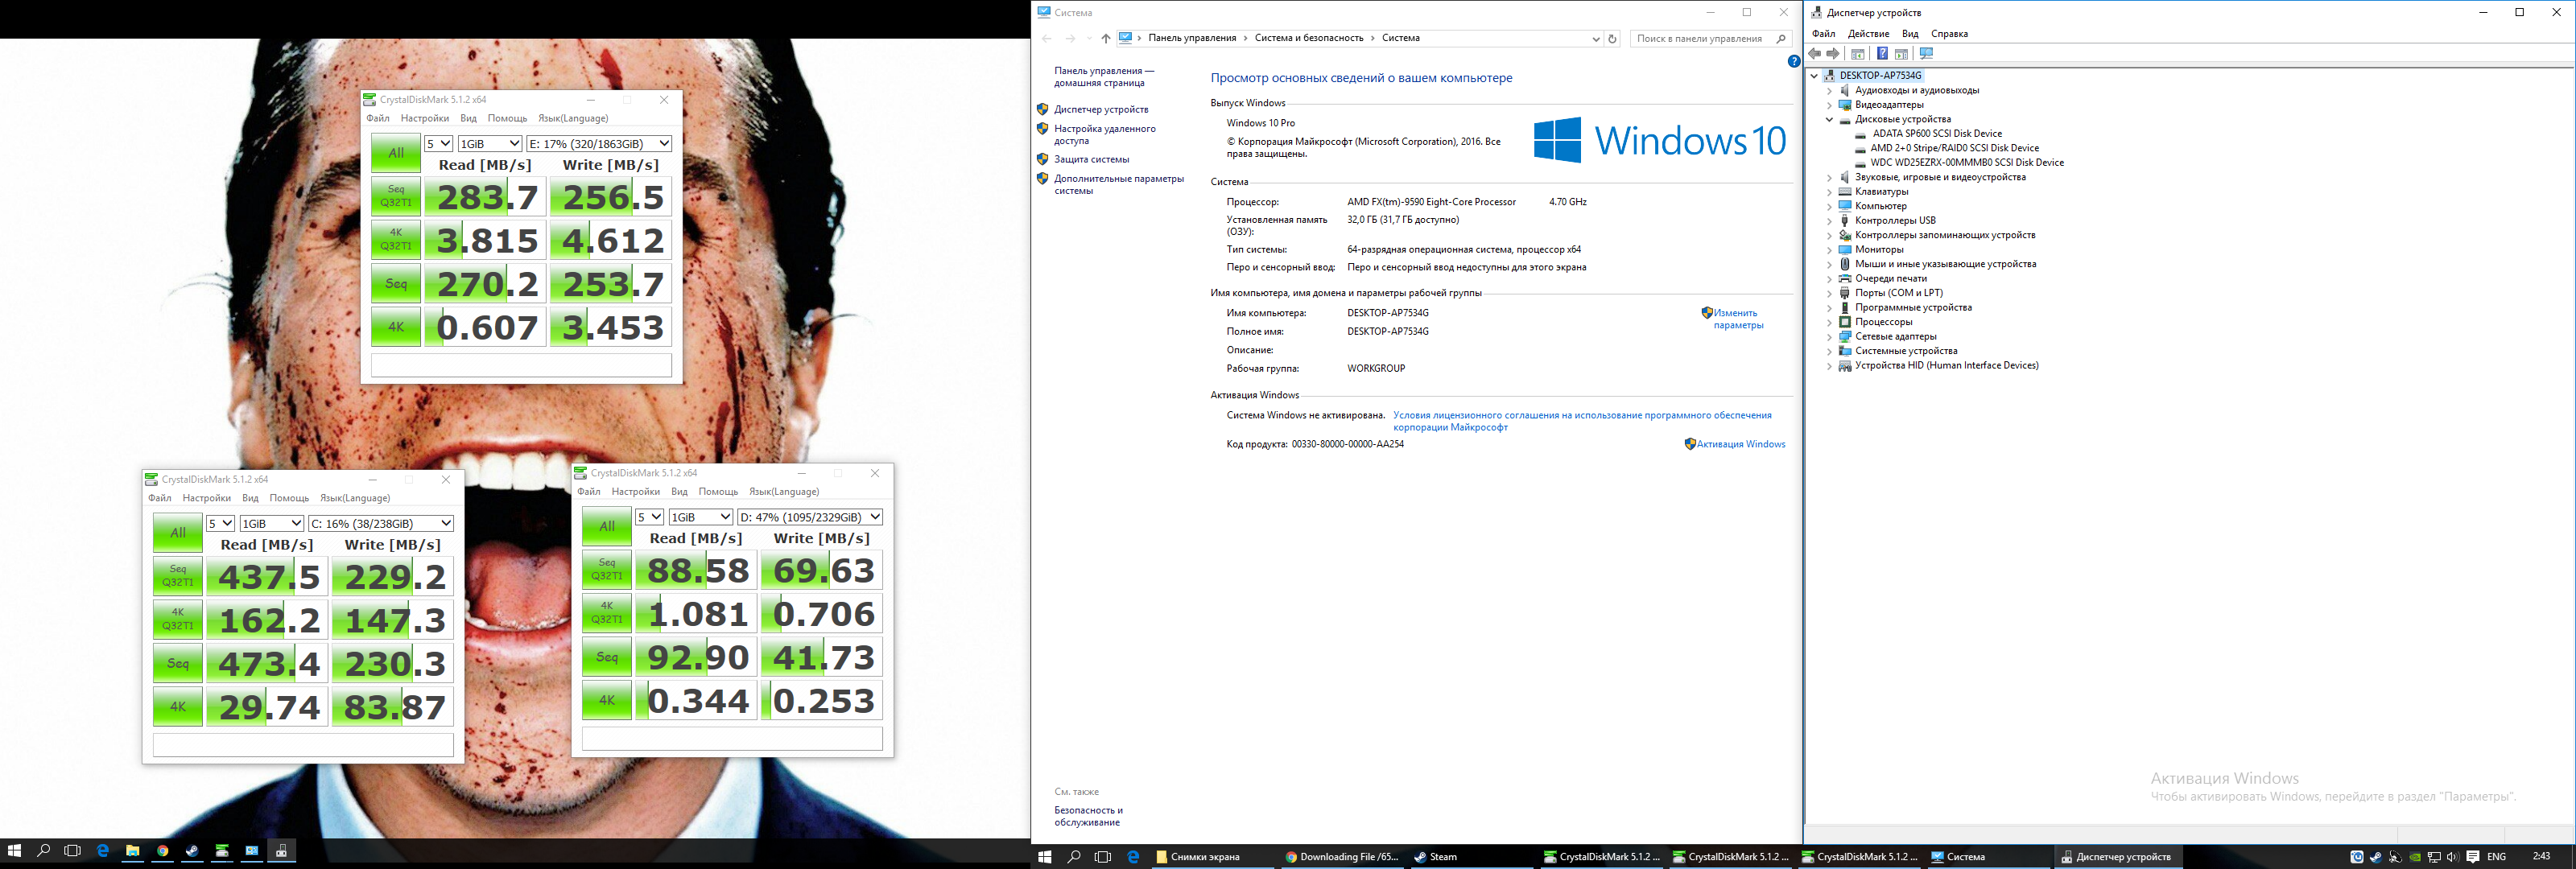Click scan for hardware changes toolbar icon
The height and width of the screenshot is (869, 2576).
pyautogui.click(x=1926, y=54)
